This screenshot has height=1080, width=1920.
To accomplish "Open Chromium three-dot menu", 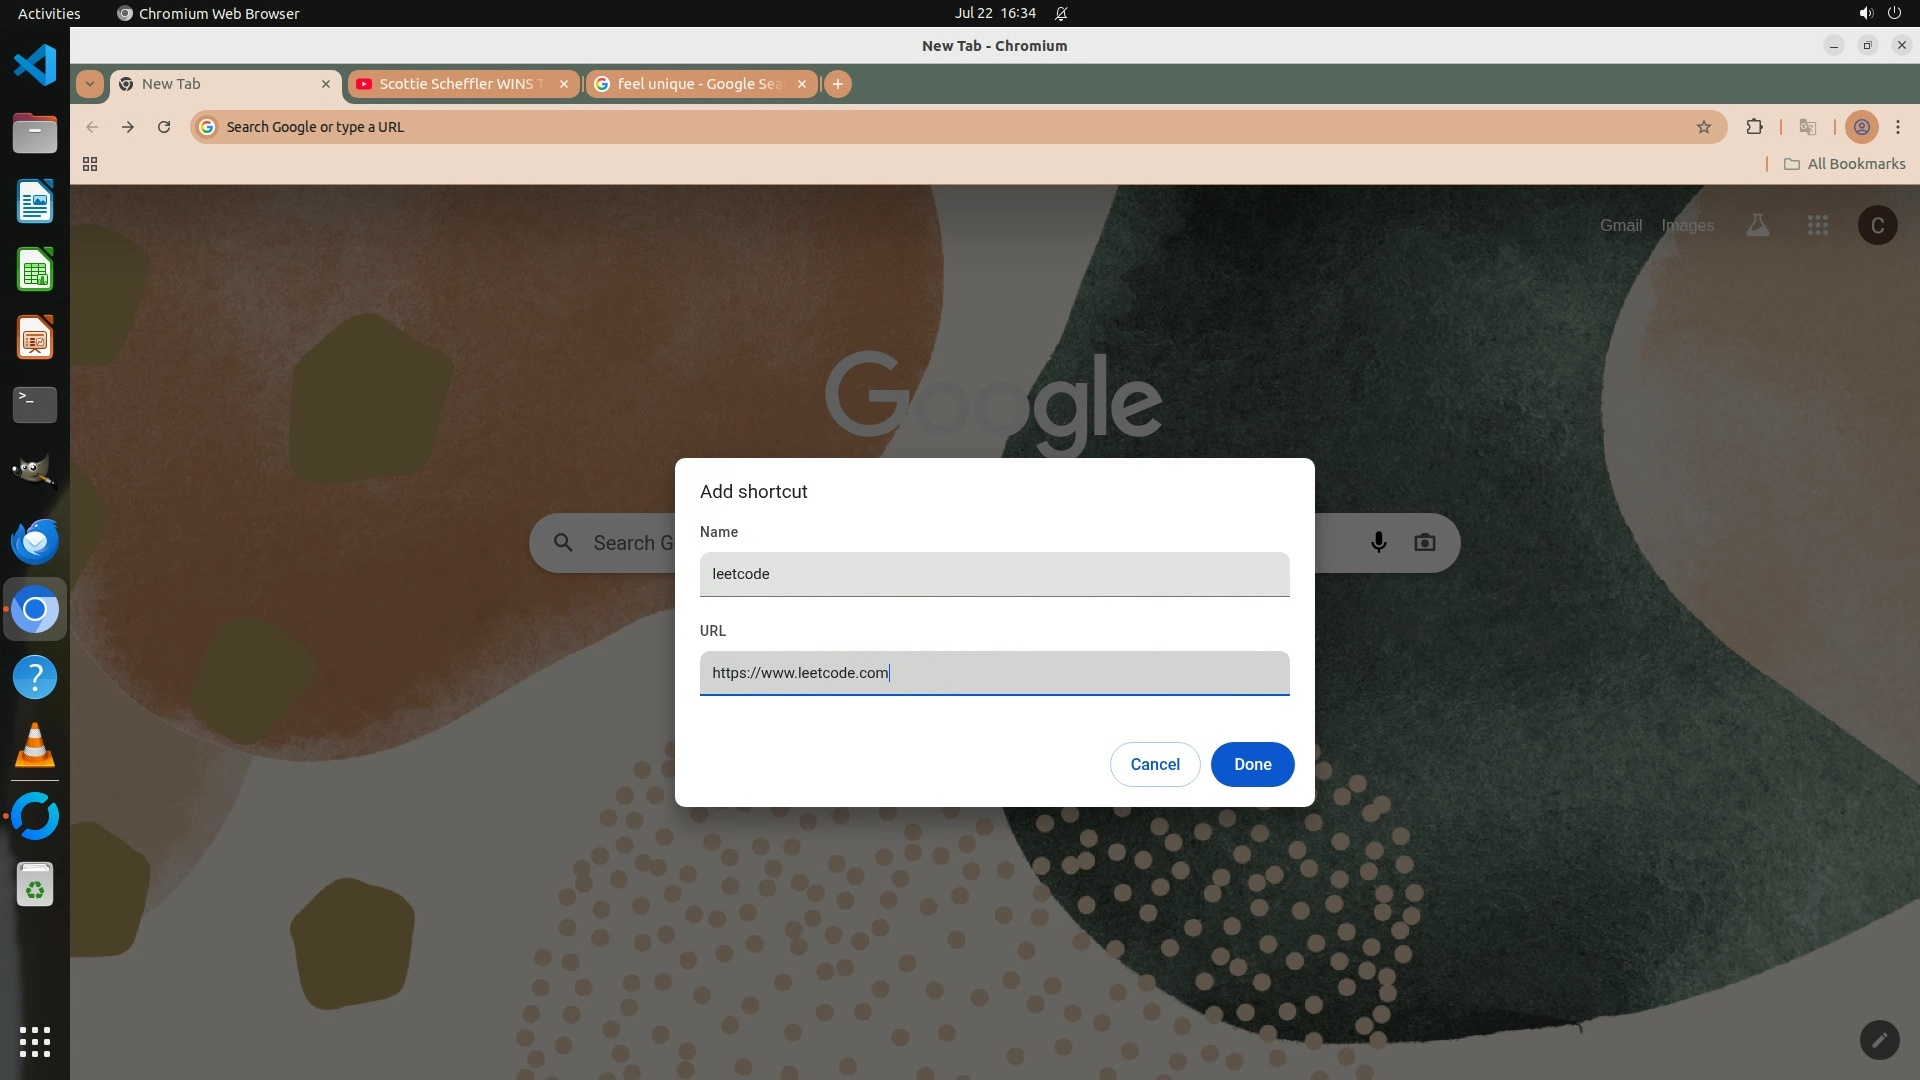I will pos(1898,127).
